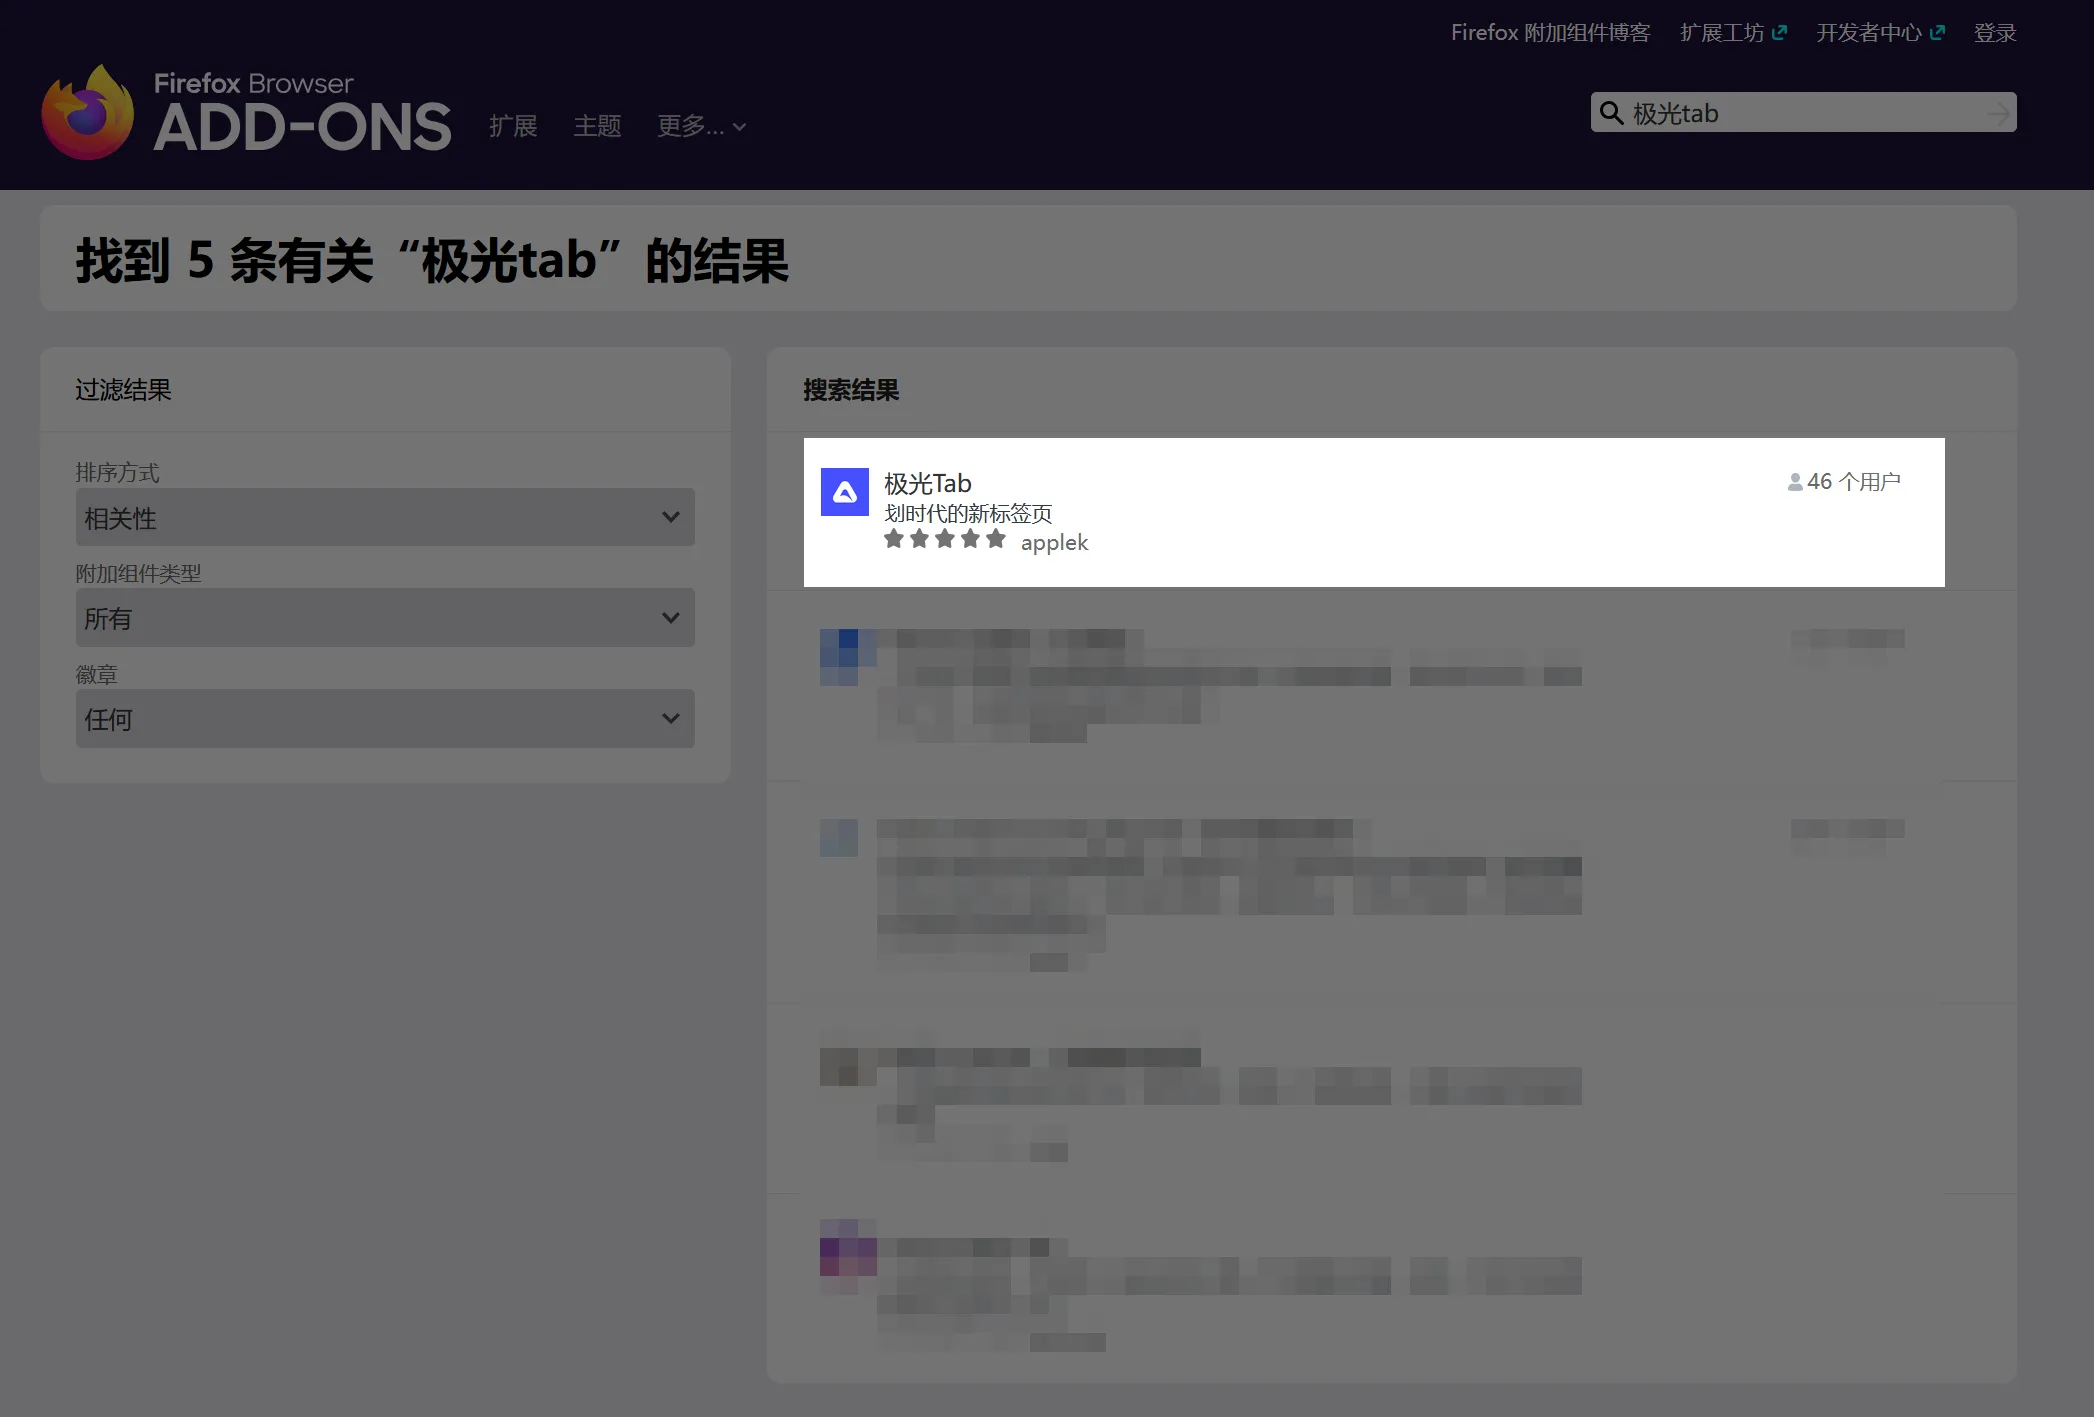
Task: Open the 扩展工坊 link
Action: (x=1722, y=33)
